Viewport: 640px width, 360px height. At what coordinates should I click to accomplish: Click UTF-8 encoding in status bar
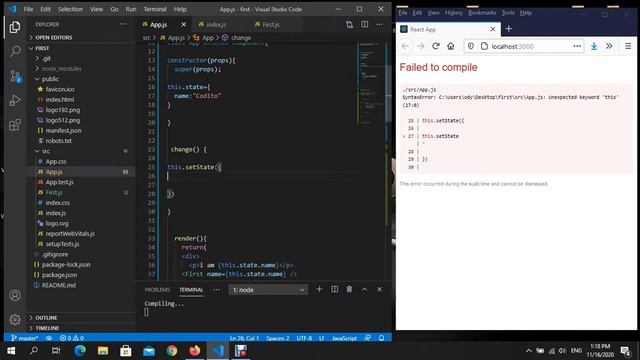point(304,338)
